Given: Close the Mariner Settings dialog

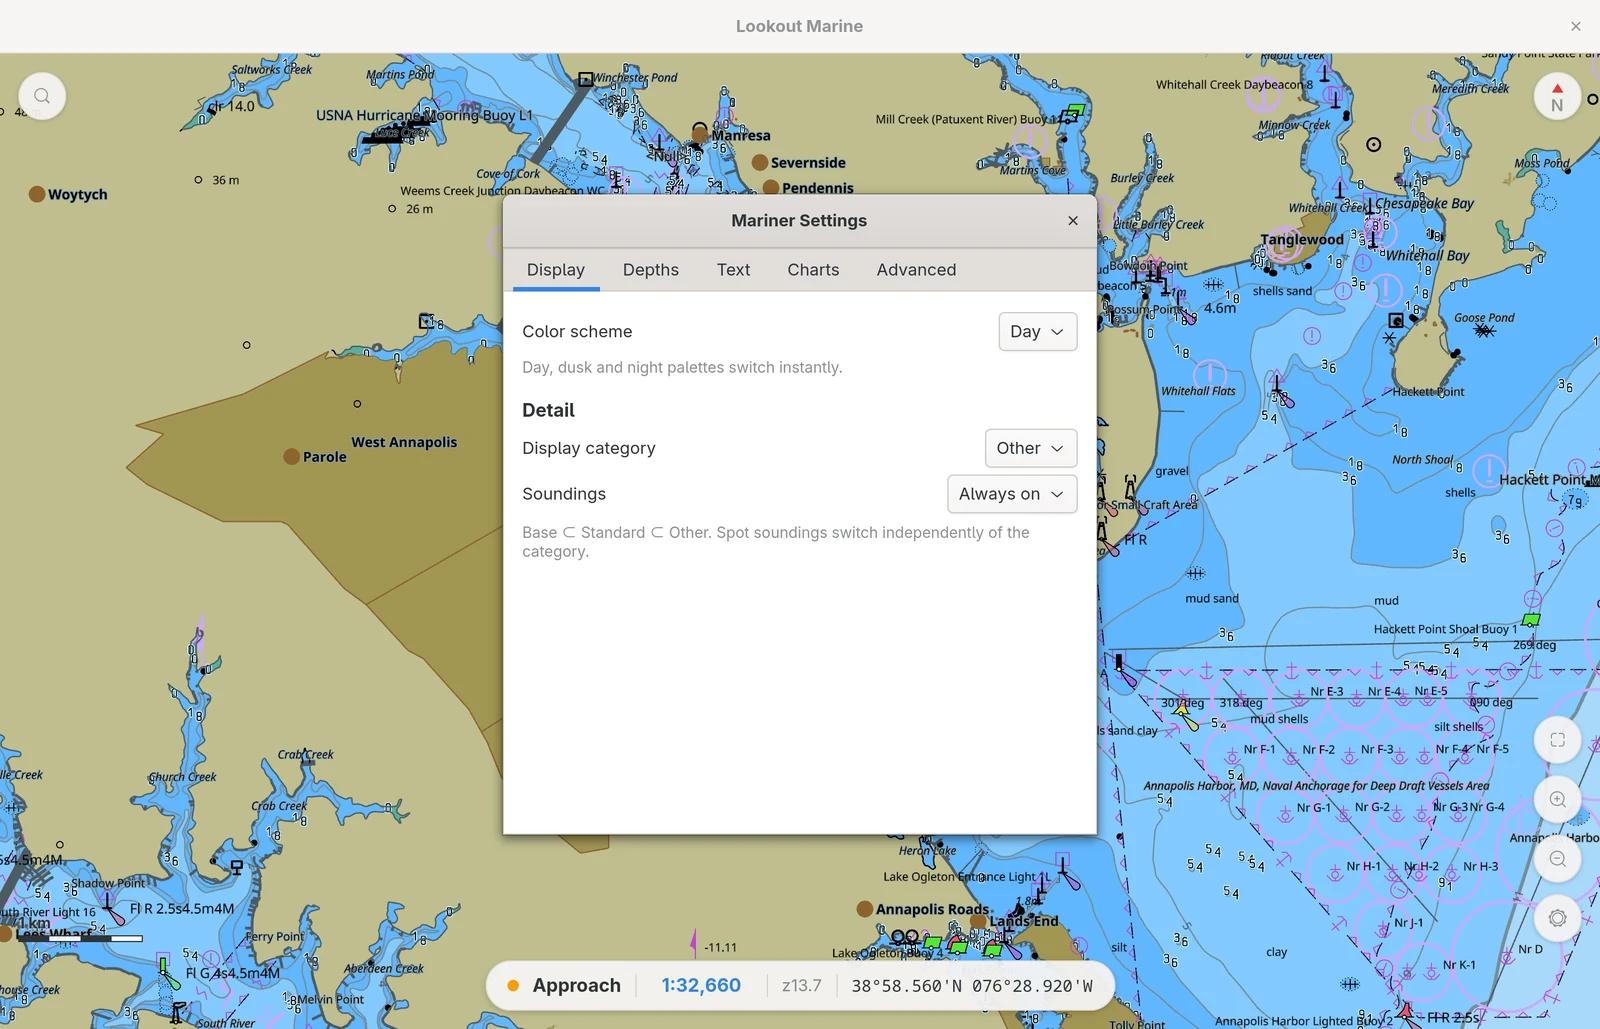Looking at the screenshot, I should tap(1073, 220).
